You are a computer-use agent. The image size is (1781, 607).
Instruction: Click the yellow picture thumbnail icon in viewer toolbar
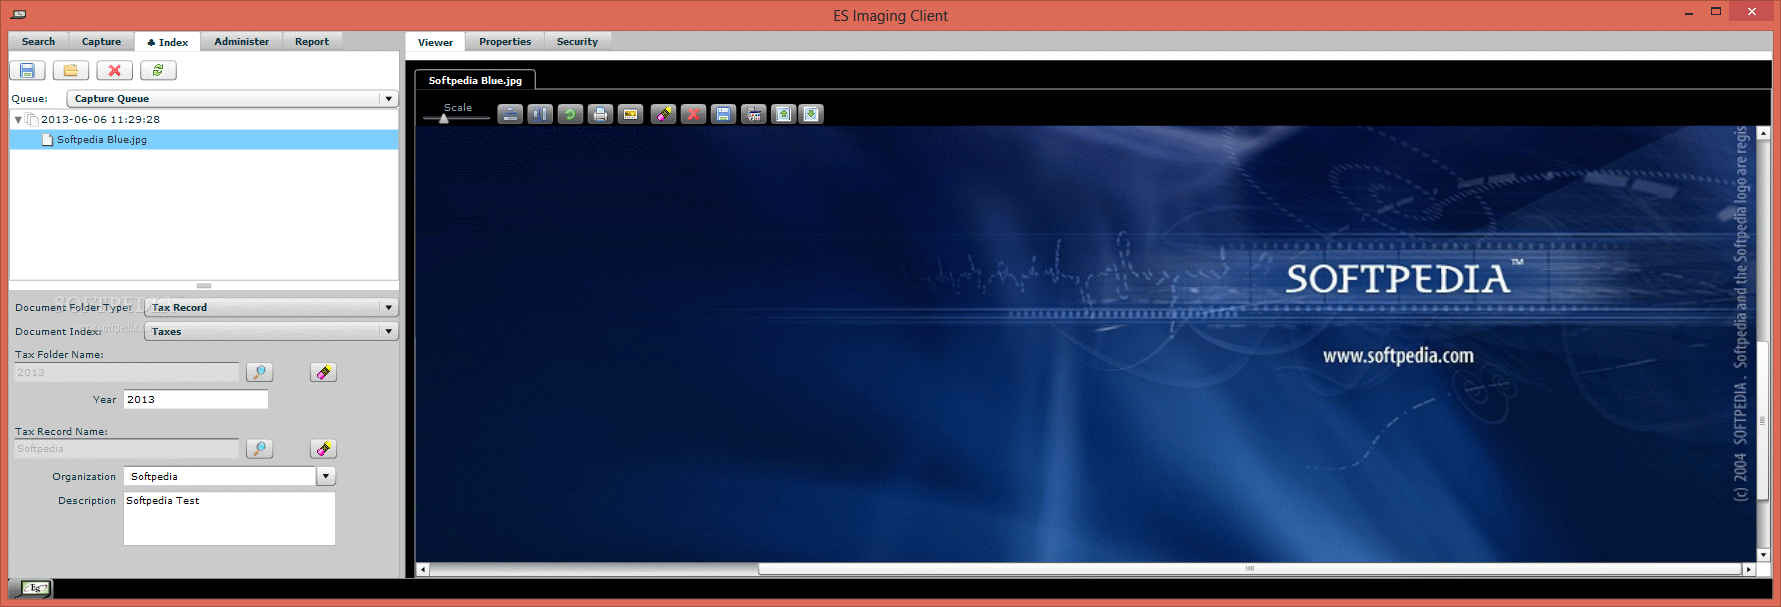[x=630, y=114]
